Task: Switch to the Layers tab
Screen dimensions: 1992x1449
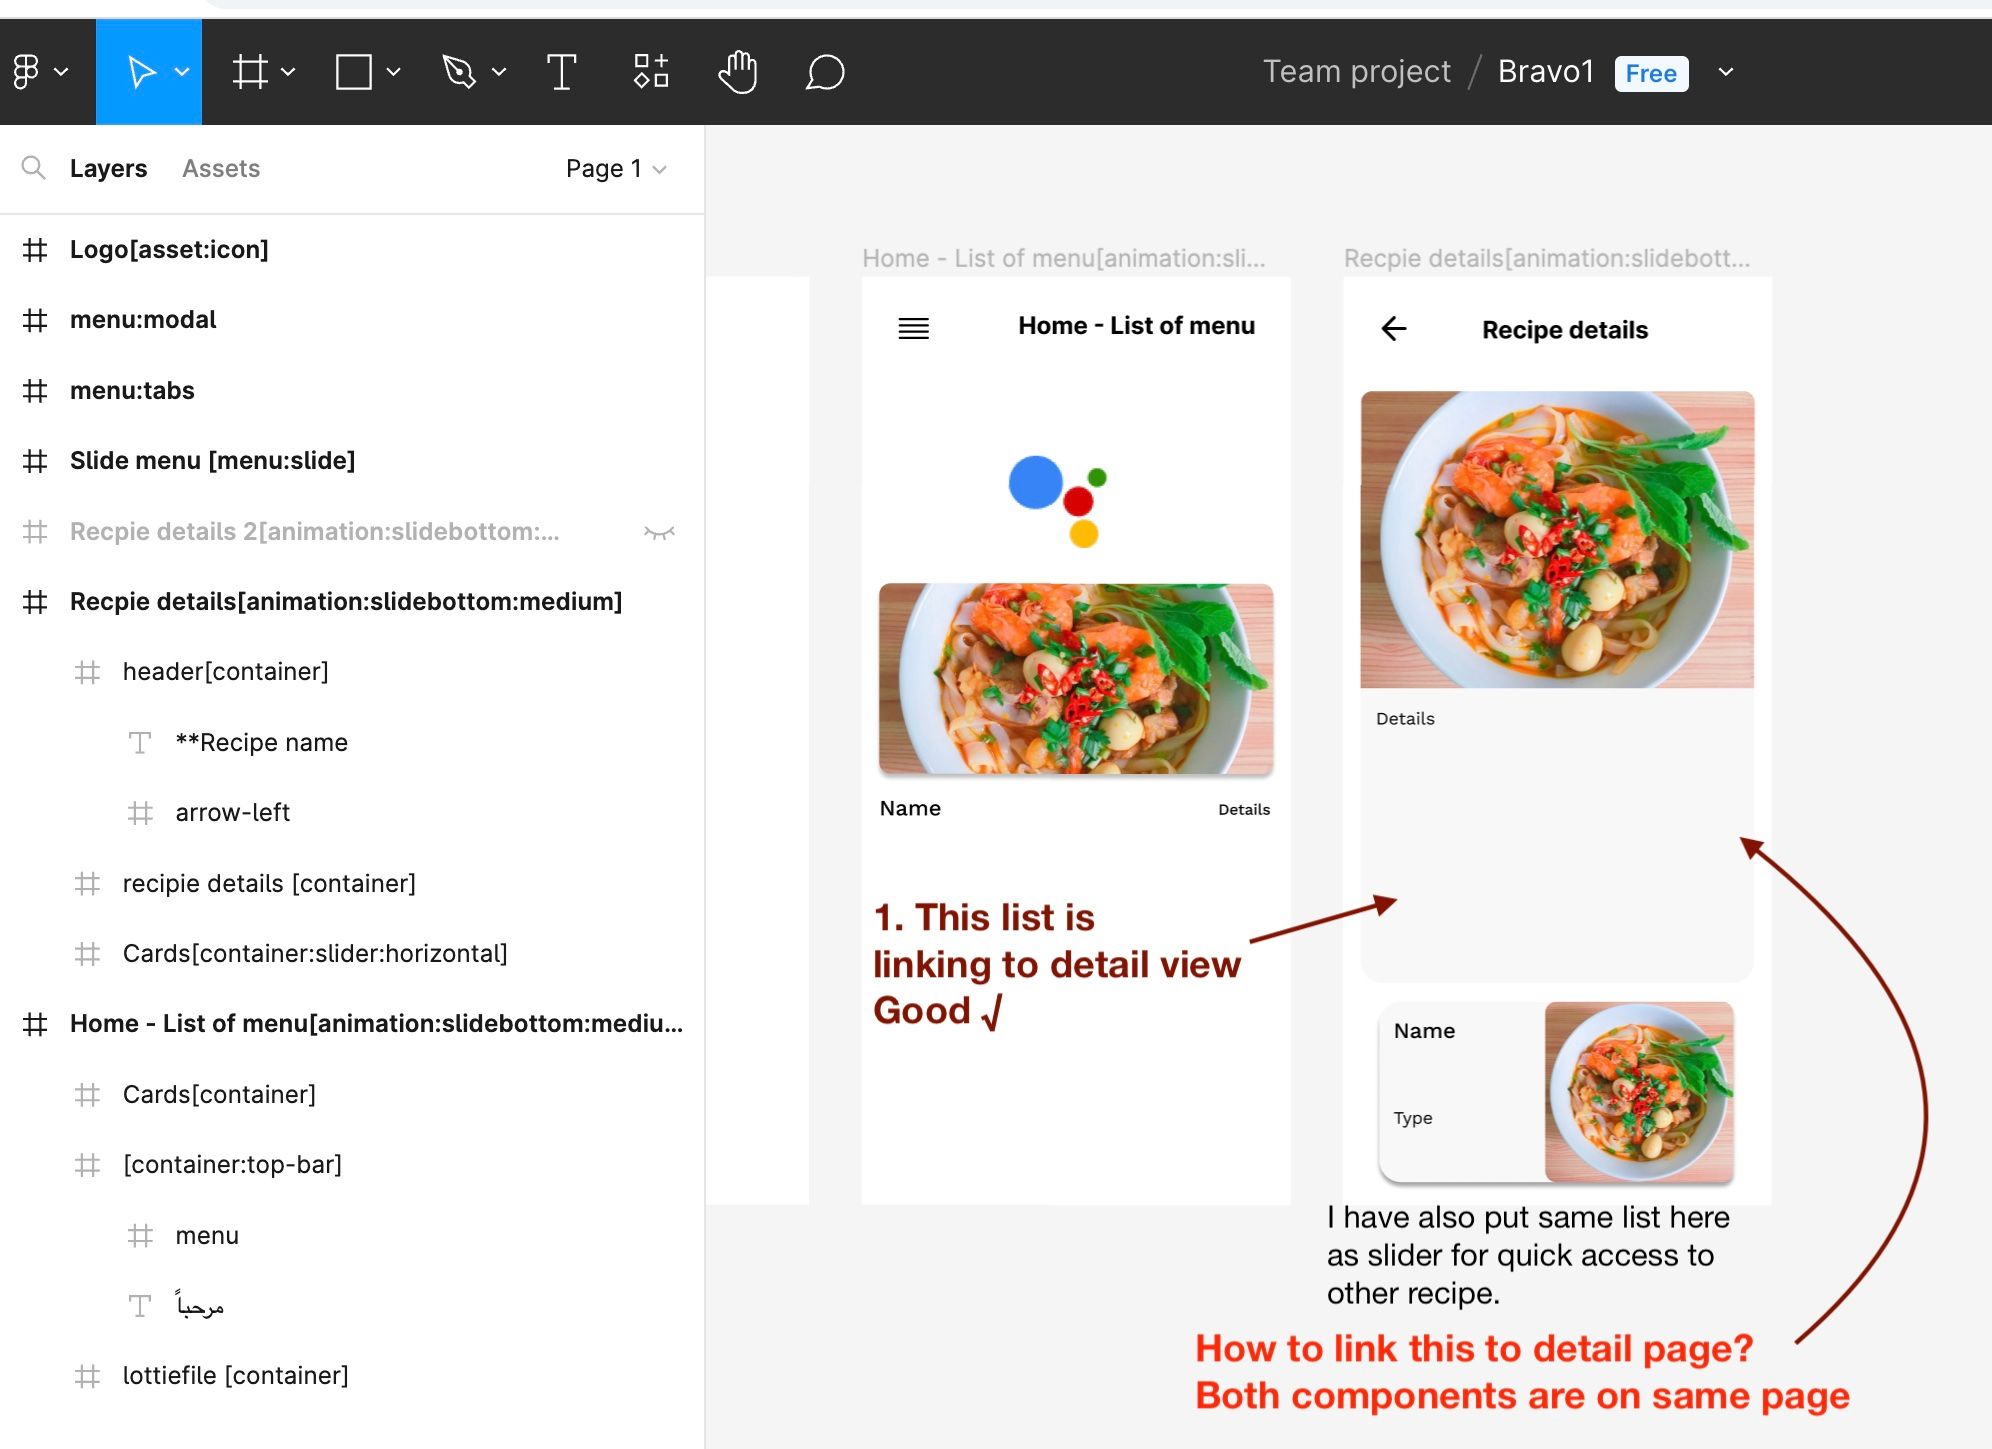Action: click(108, 169)
